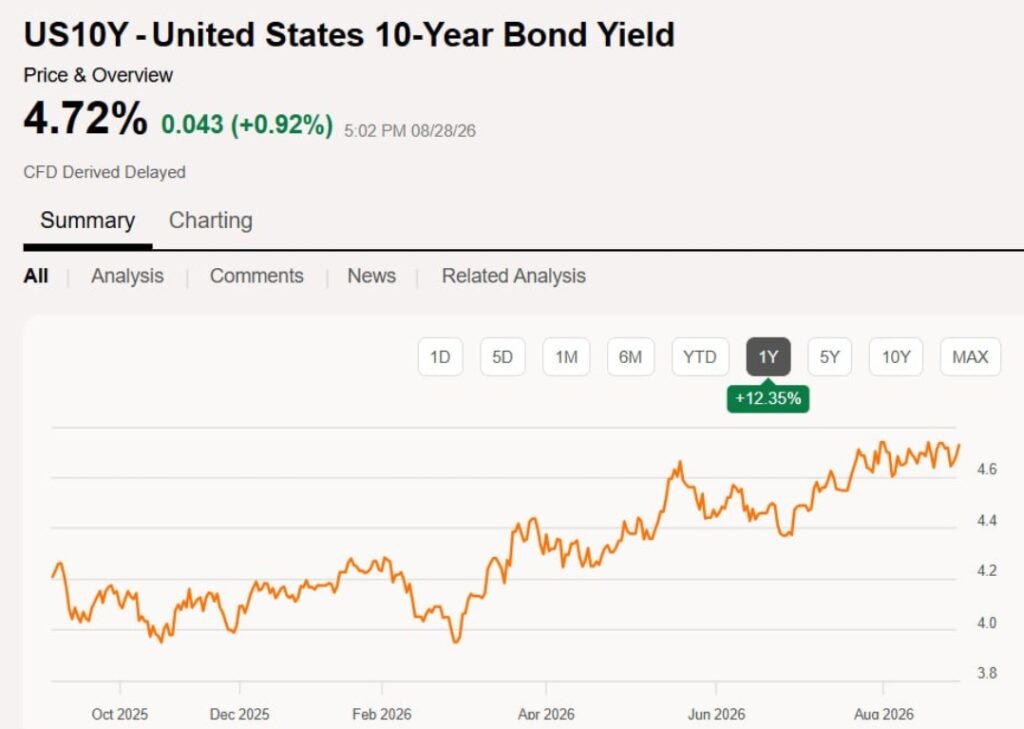
Task: Filter feed by Related Analysis
Action: pyautogui.click(x=513, y=276)
